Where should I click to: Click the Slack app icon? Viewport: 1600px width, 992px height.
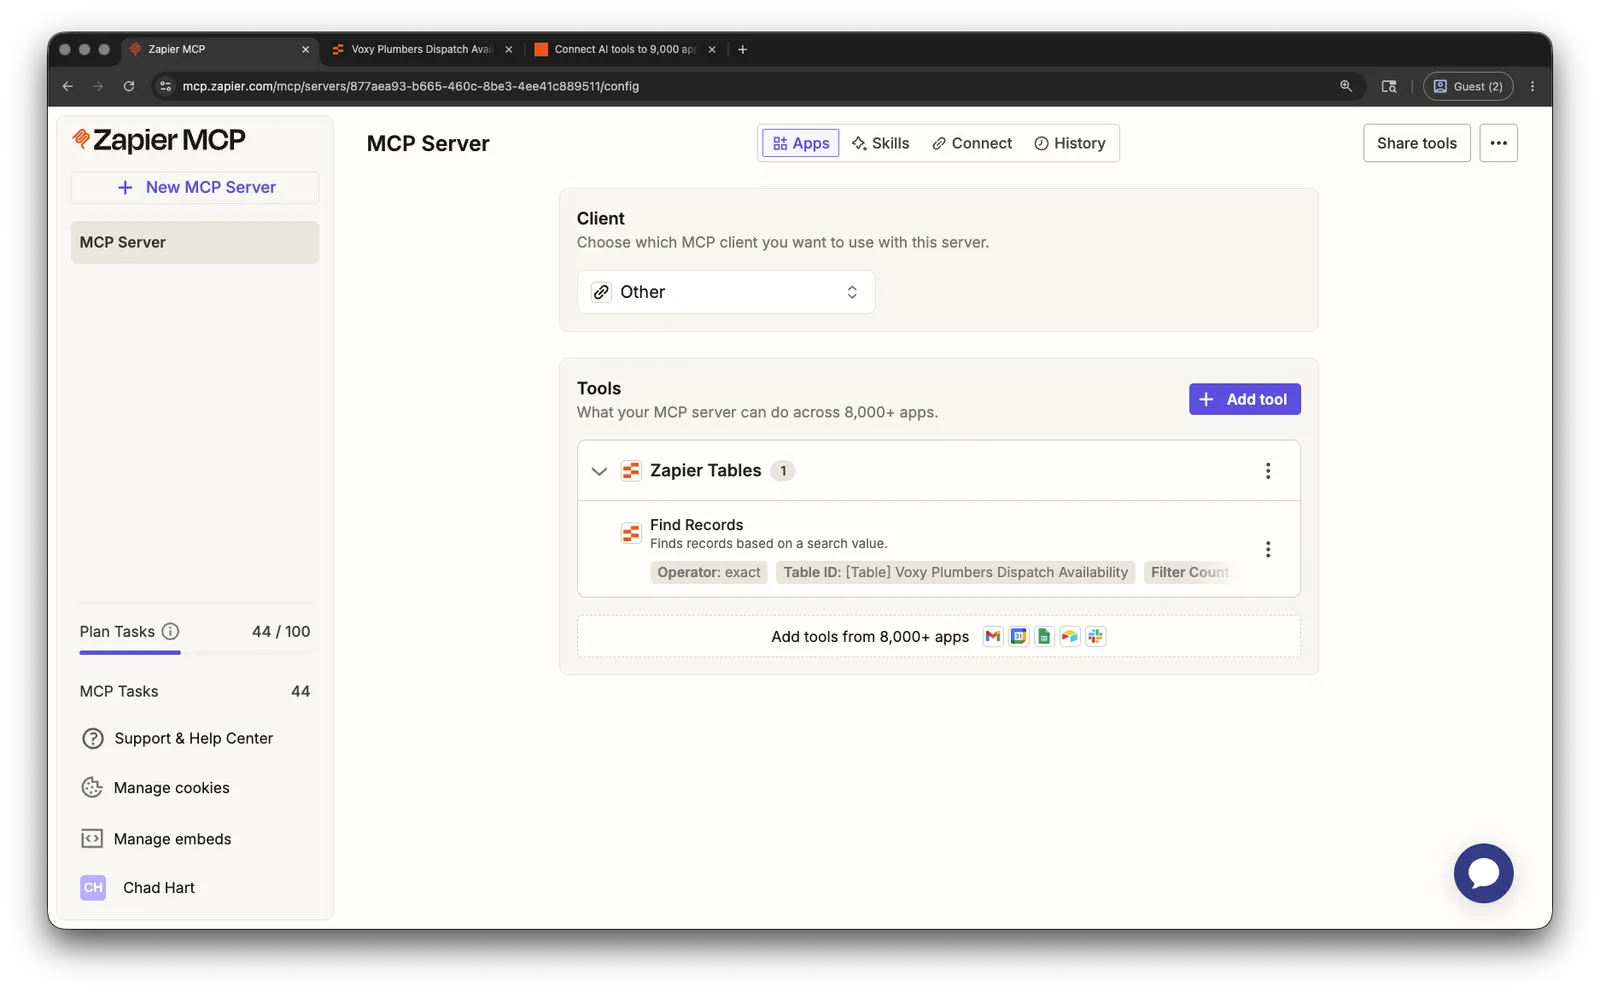[x=1096, y=636]
